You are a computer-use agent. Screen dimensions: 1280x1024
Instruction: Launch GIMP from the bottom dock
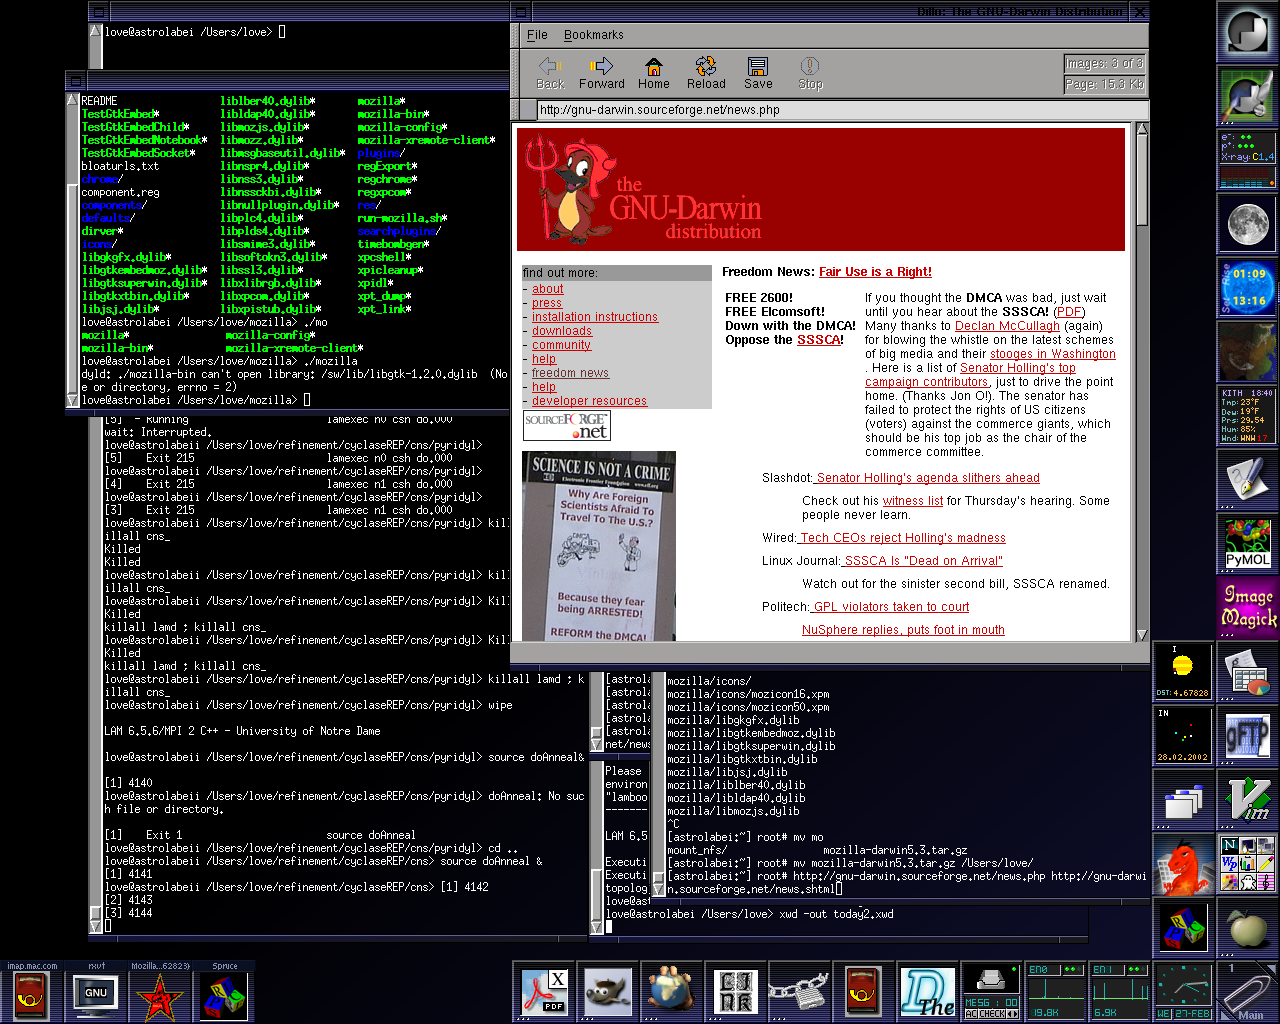[x=608, y=992]
